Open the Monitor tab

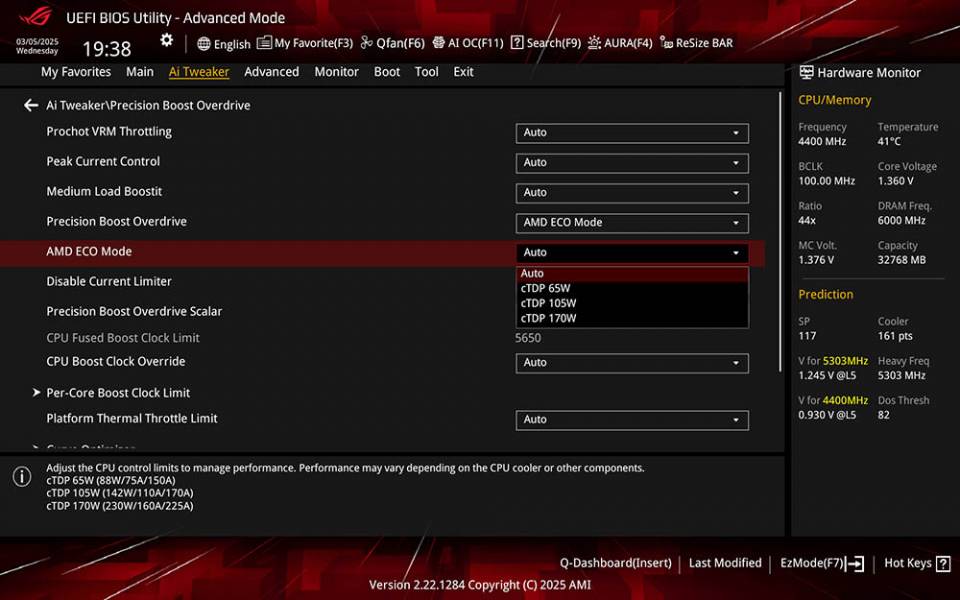coord(337,72)
